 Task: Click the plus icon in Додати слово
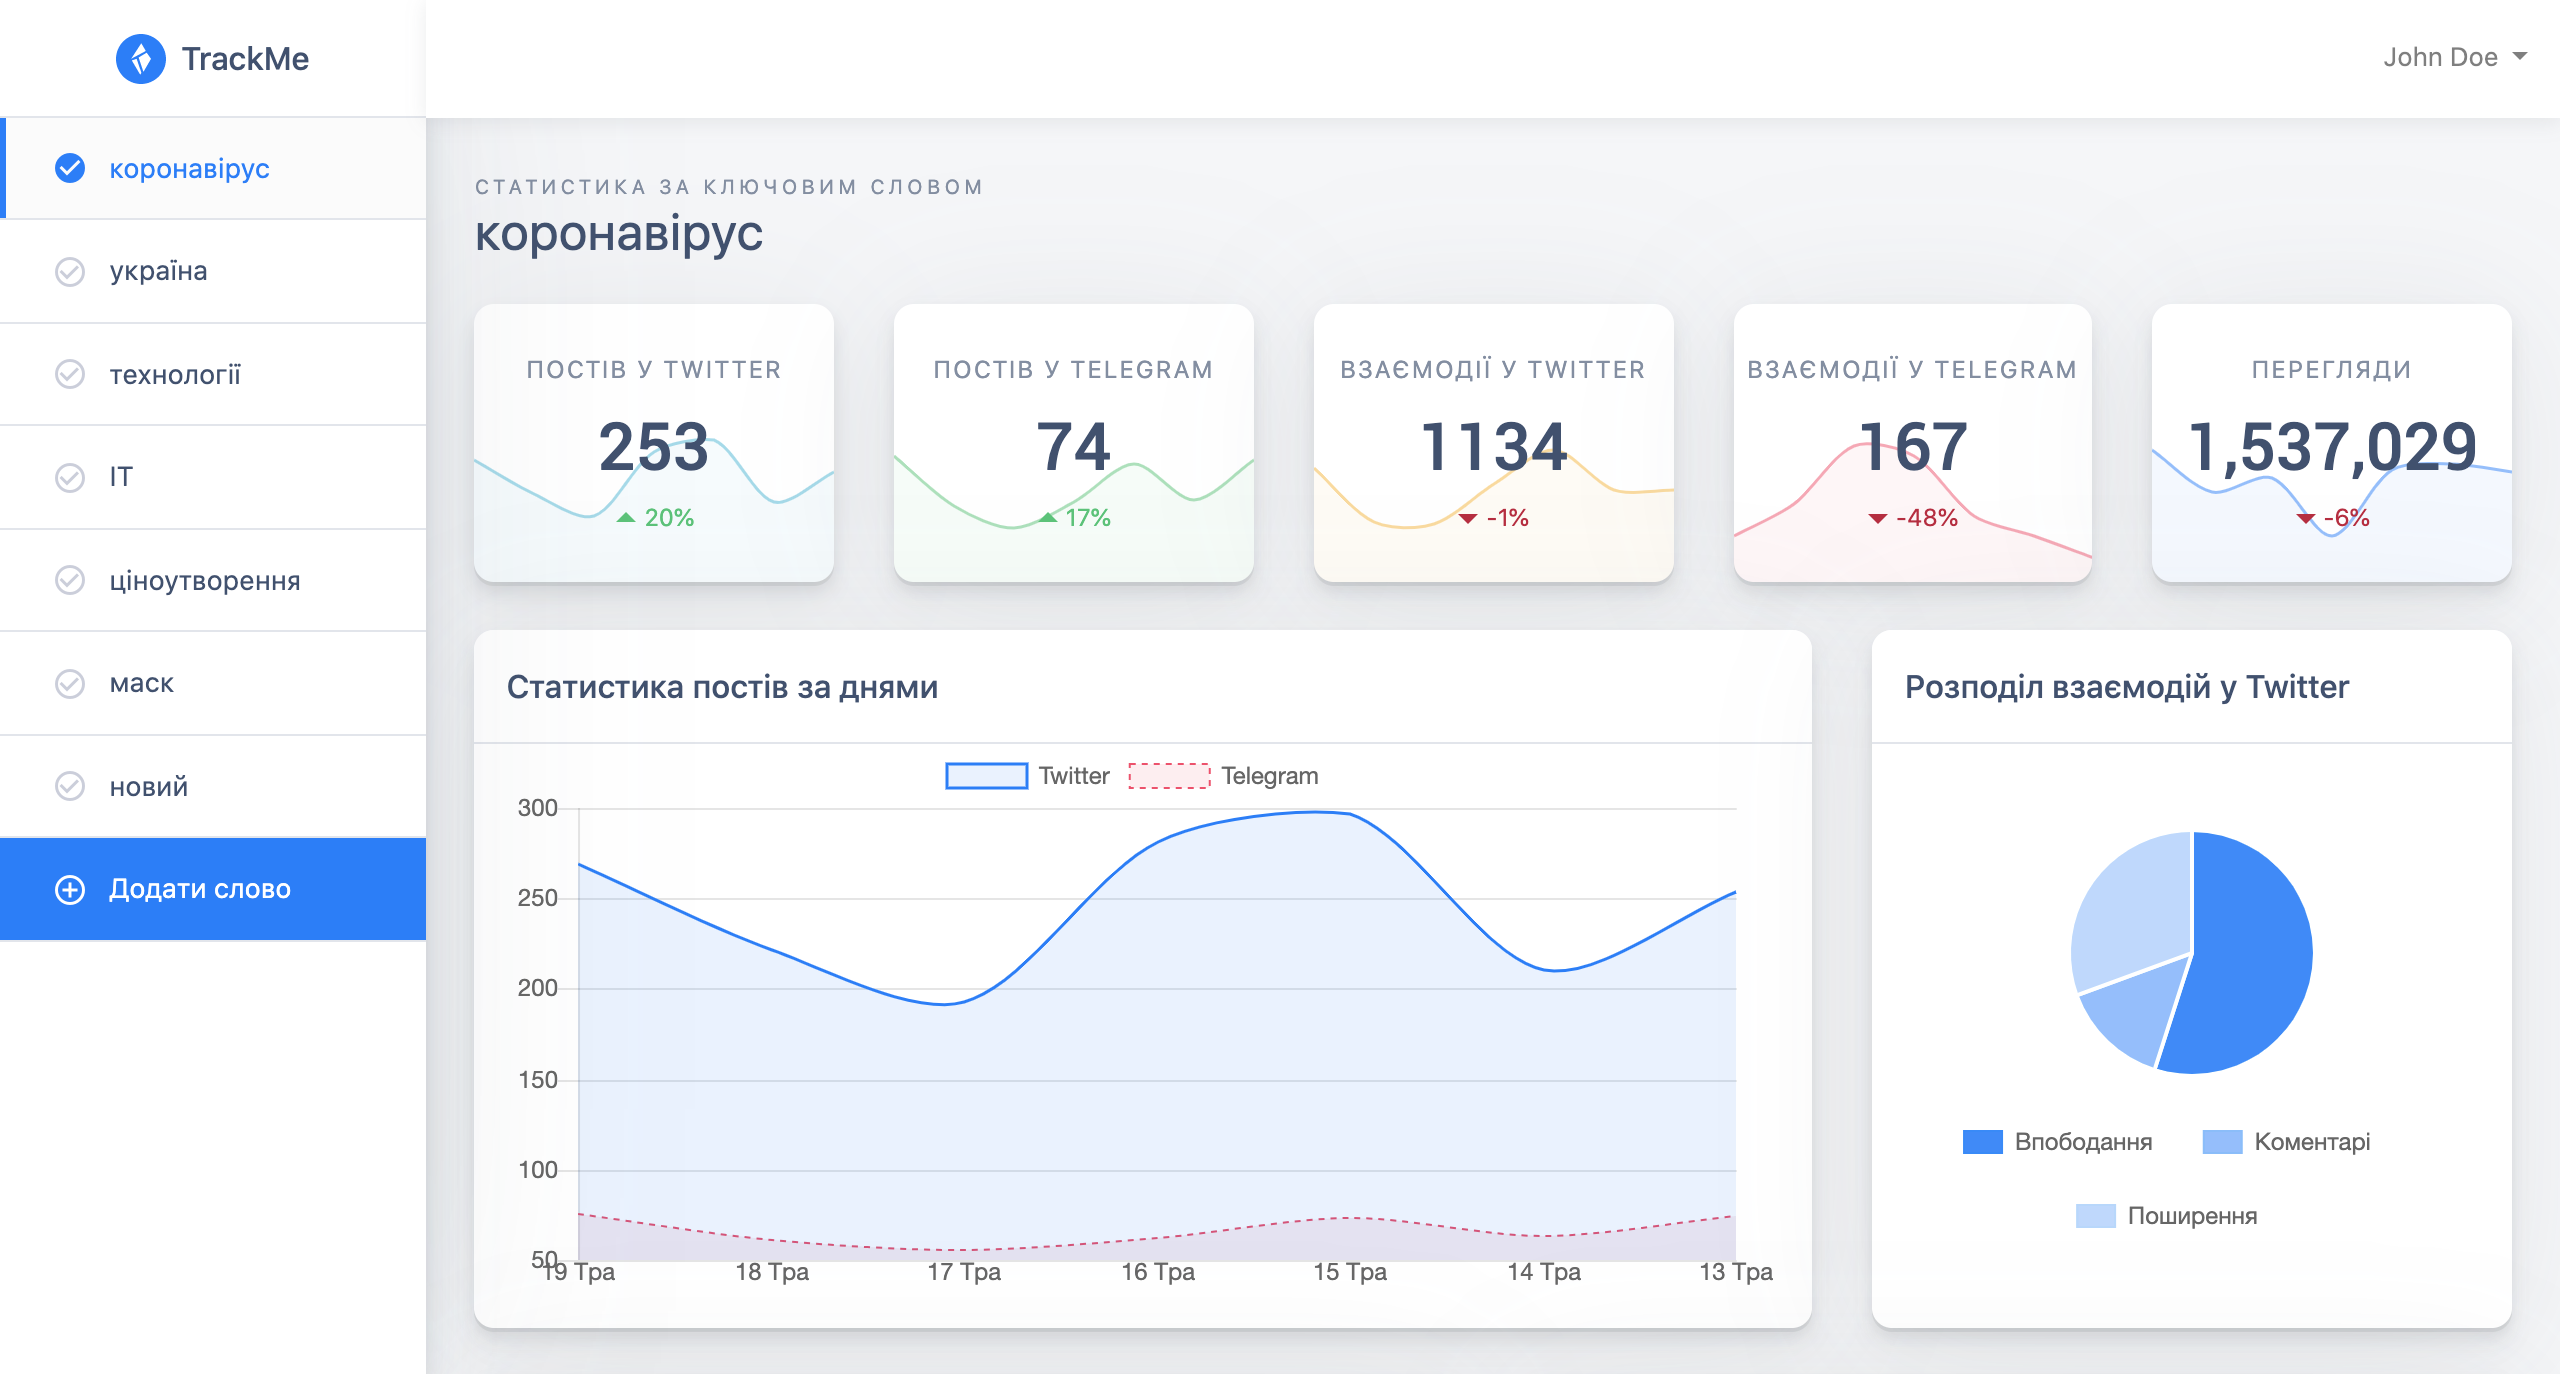[x=69, y=889]
